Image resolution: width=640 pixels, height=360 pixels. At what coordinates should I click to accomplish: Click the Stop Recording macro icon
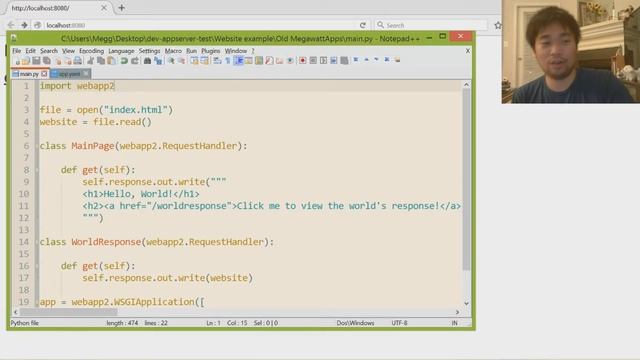pyautogui.click(x=313, y=61)
